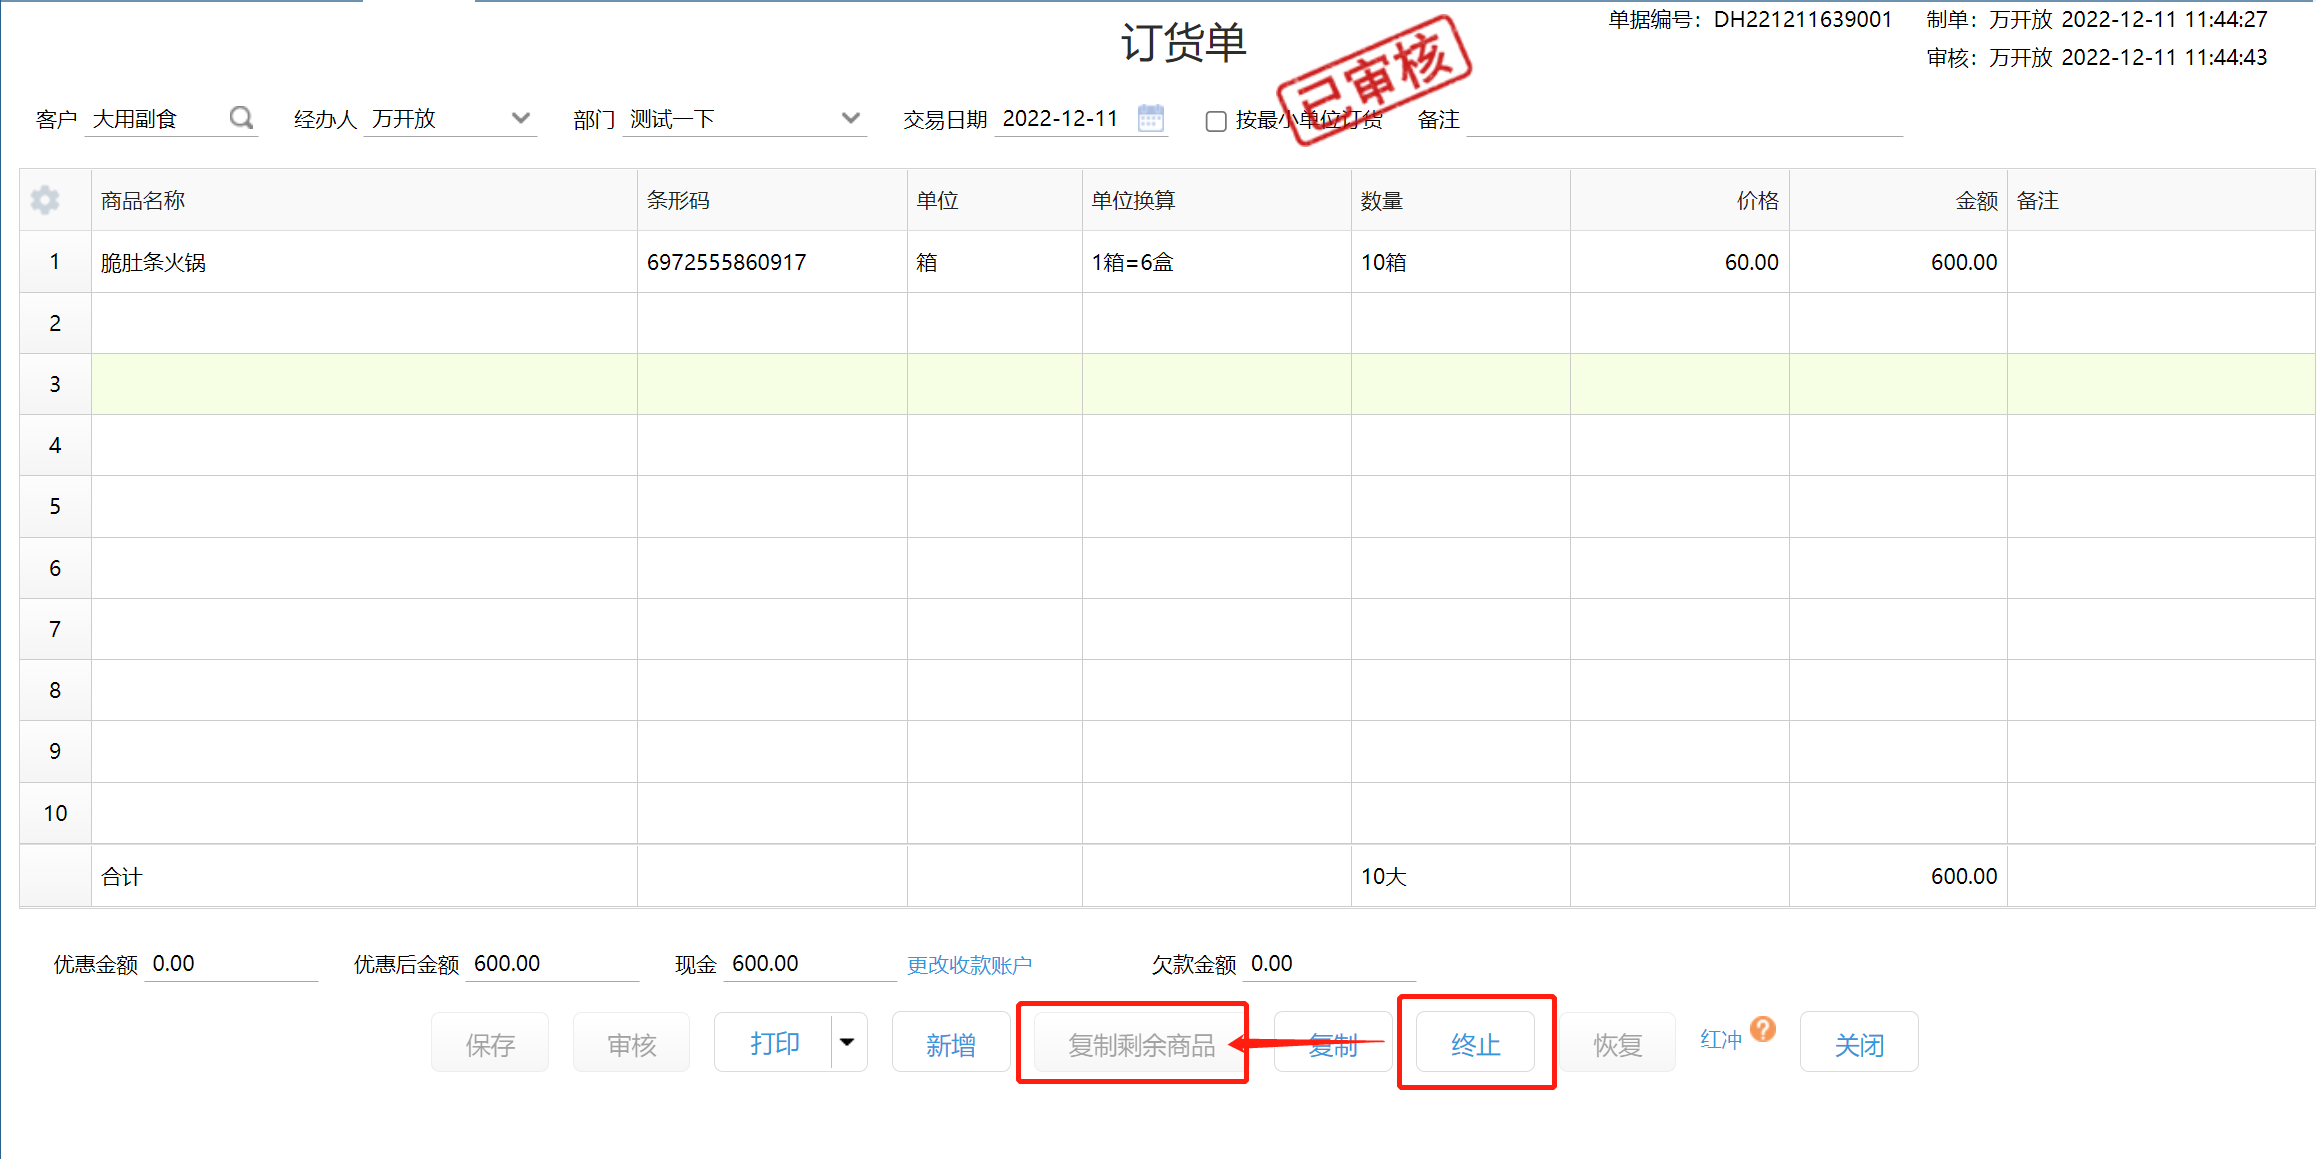Image resolution: width=2316 pixels, height=1159 pixels.
Task: Open table column settings gear
Action: (x=45, y=200)
